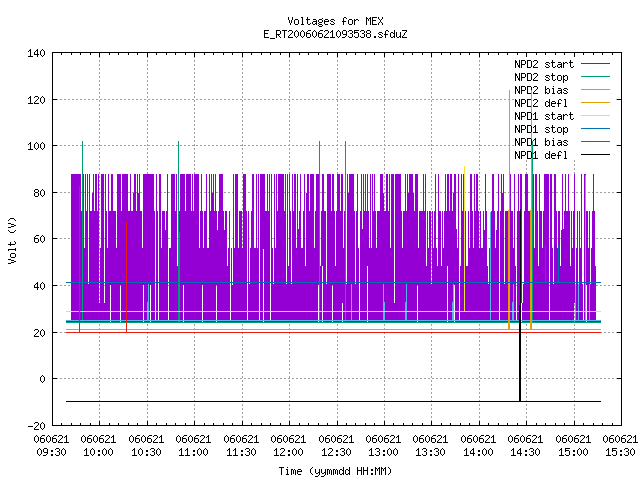The height and width of the screenshot is (480, 640).
Task: Click the 'NPD2 defl' legend label
Action: tap(541, 103)
